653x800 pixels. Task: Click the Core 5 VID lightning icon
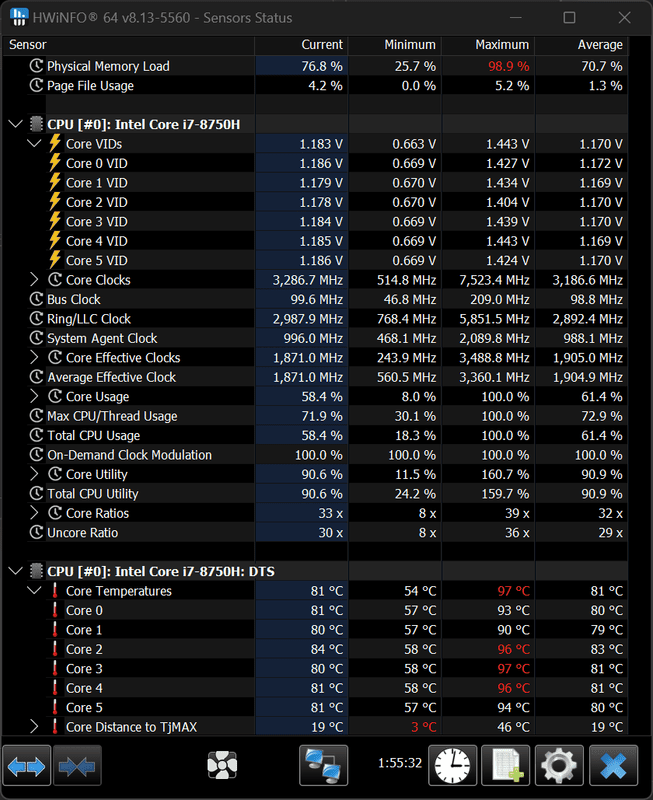55,260
